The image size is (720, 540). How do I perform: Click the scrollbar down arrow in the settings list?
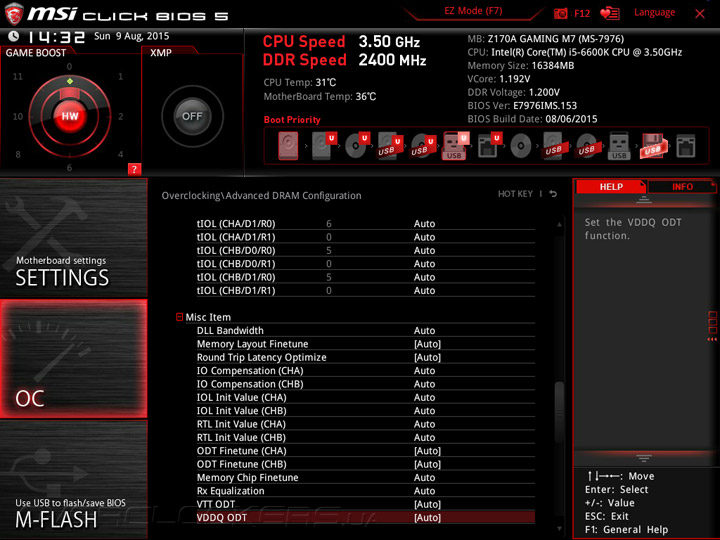coord(559,529)
